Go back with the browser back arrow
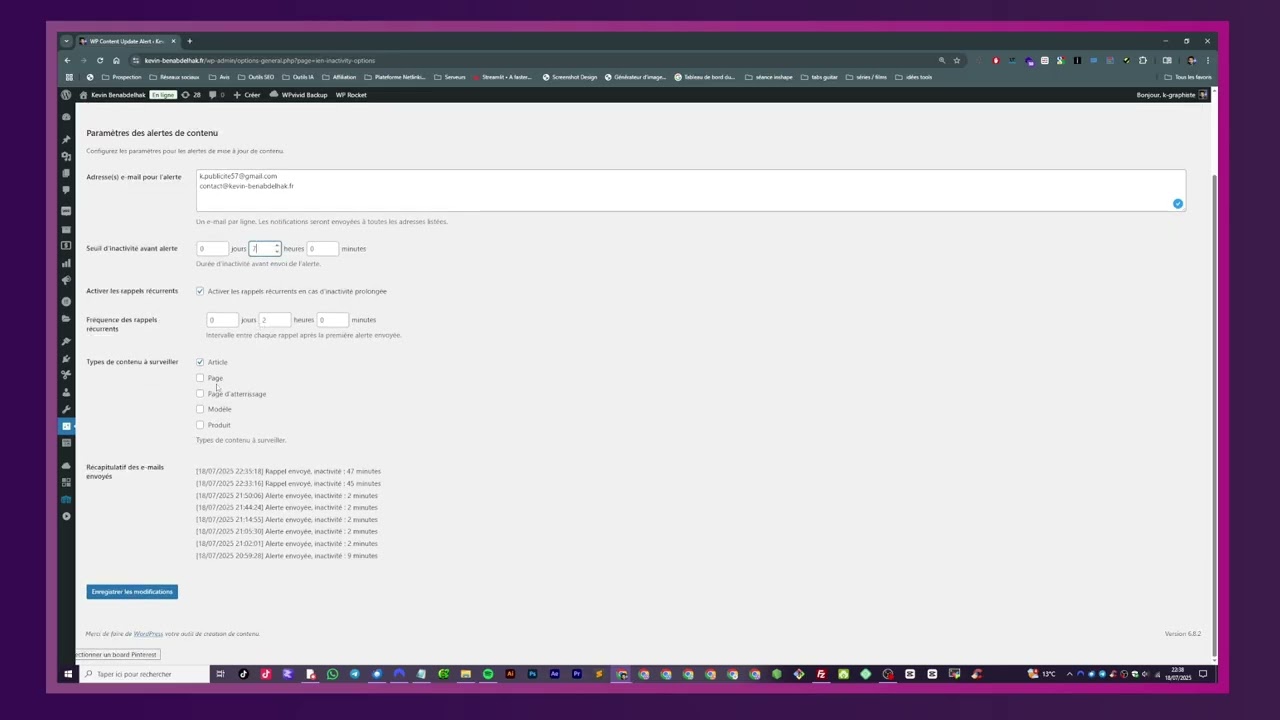 click(68, 60)
